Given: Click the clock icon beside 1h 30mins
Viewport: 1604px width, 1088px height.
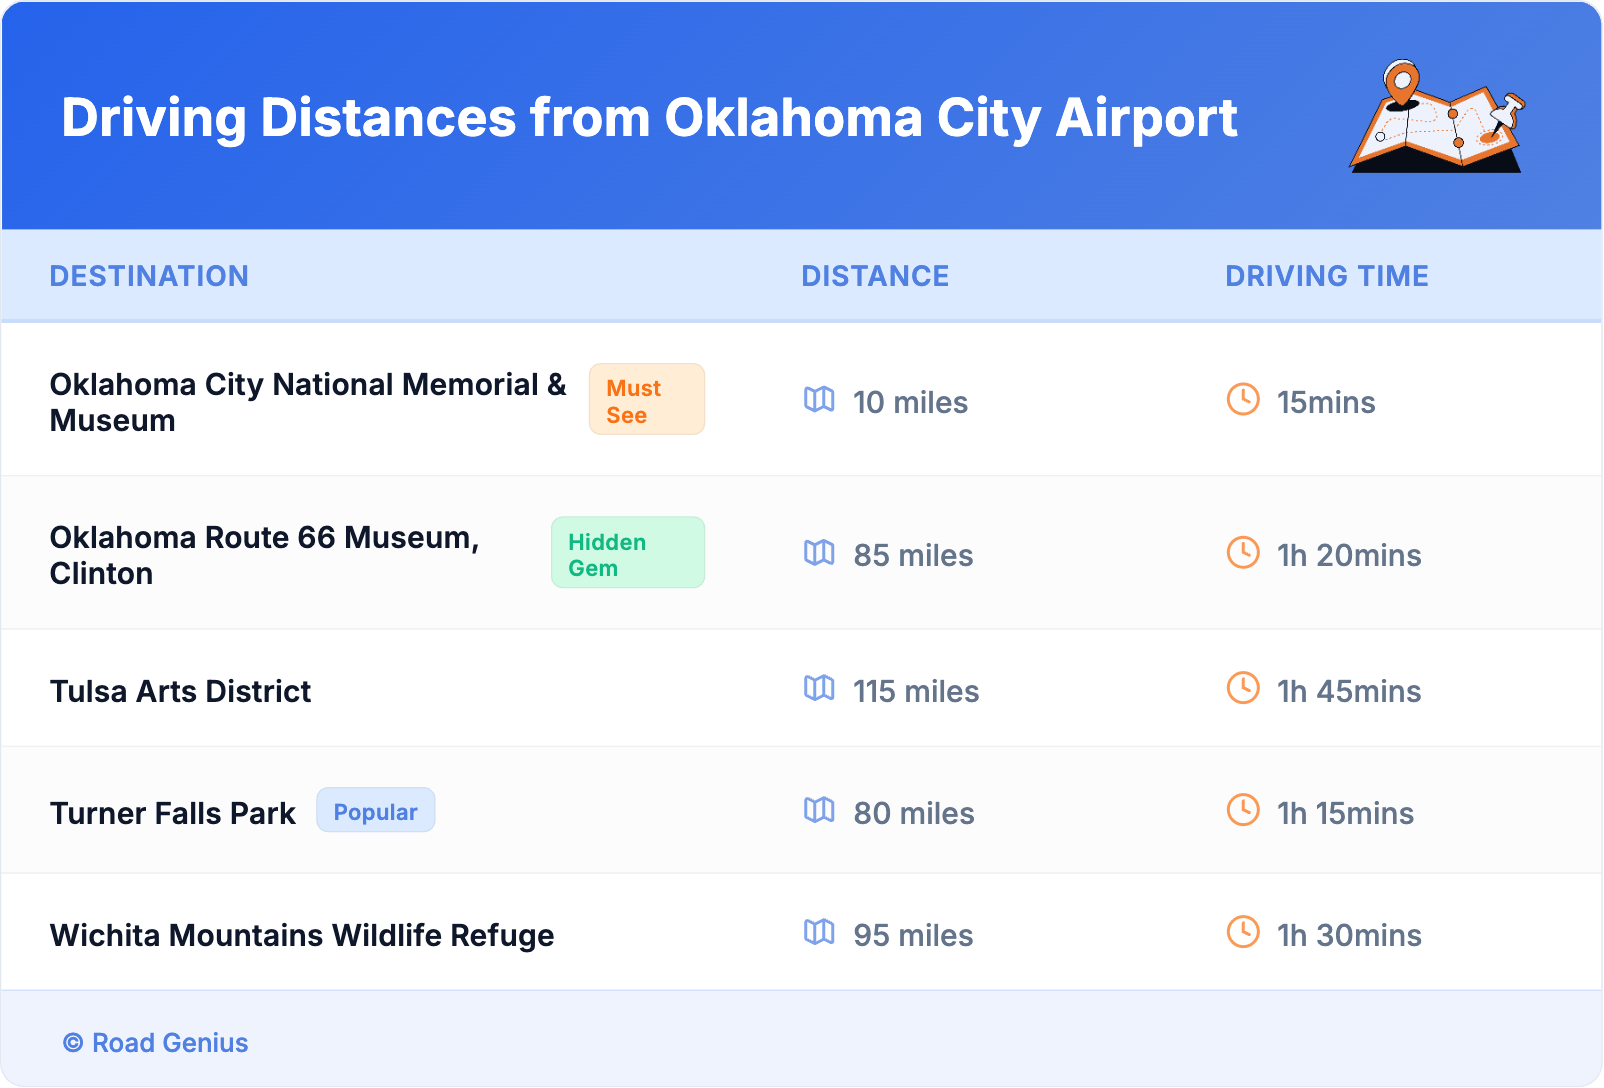Looking at the screenshot, I should (x=1243, y=932).
